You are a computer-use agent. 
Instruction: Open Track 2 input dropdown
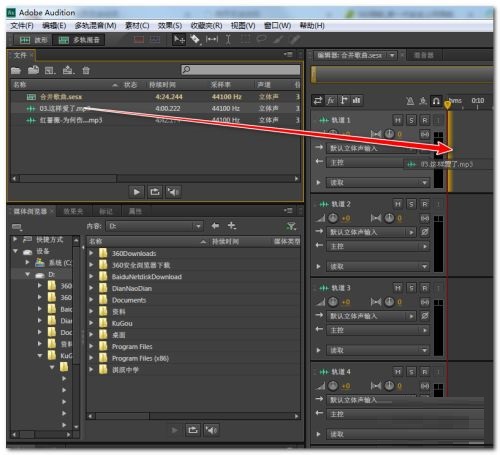point(371,232)
